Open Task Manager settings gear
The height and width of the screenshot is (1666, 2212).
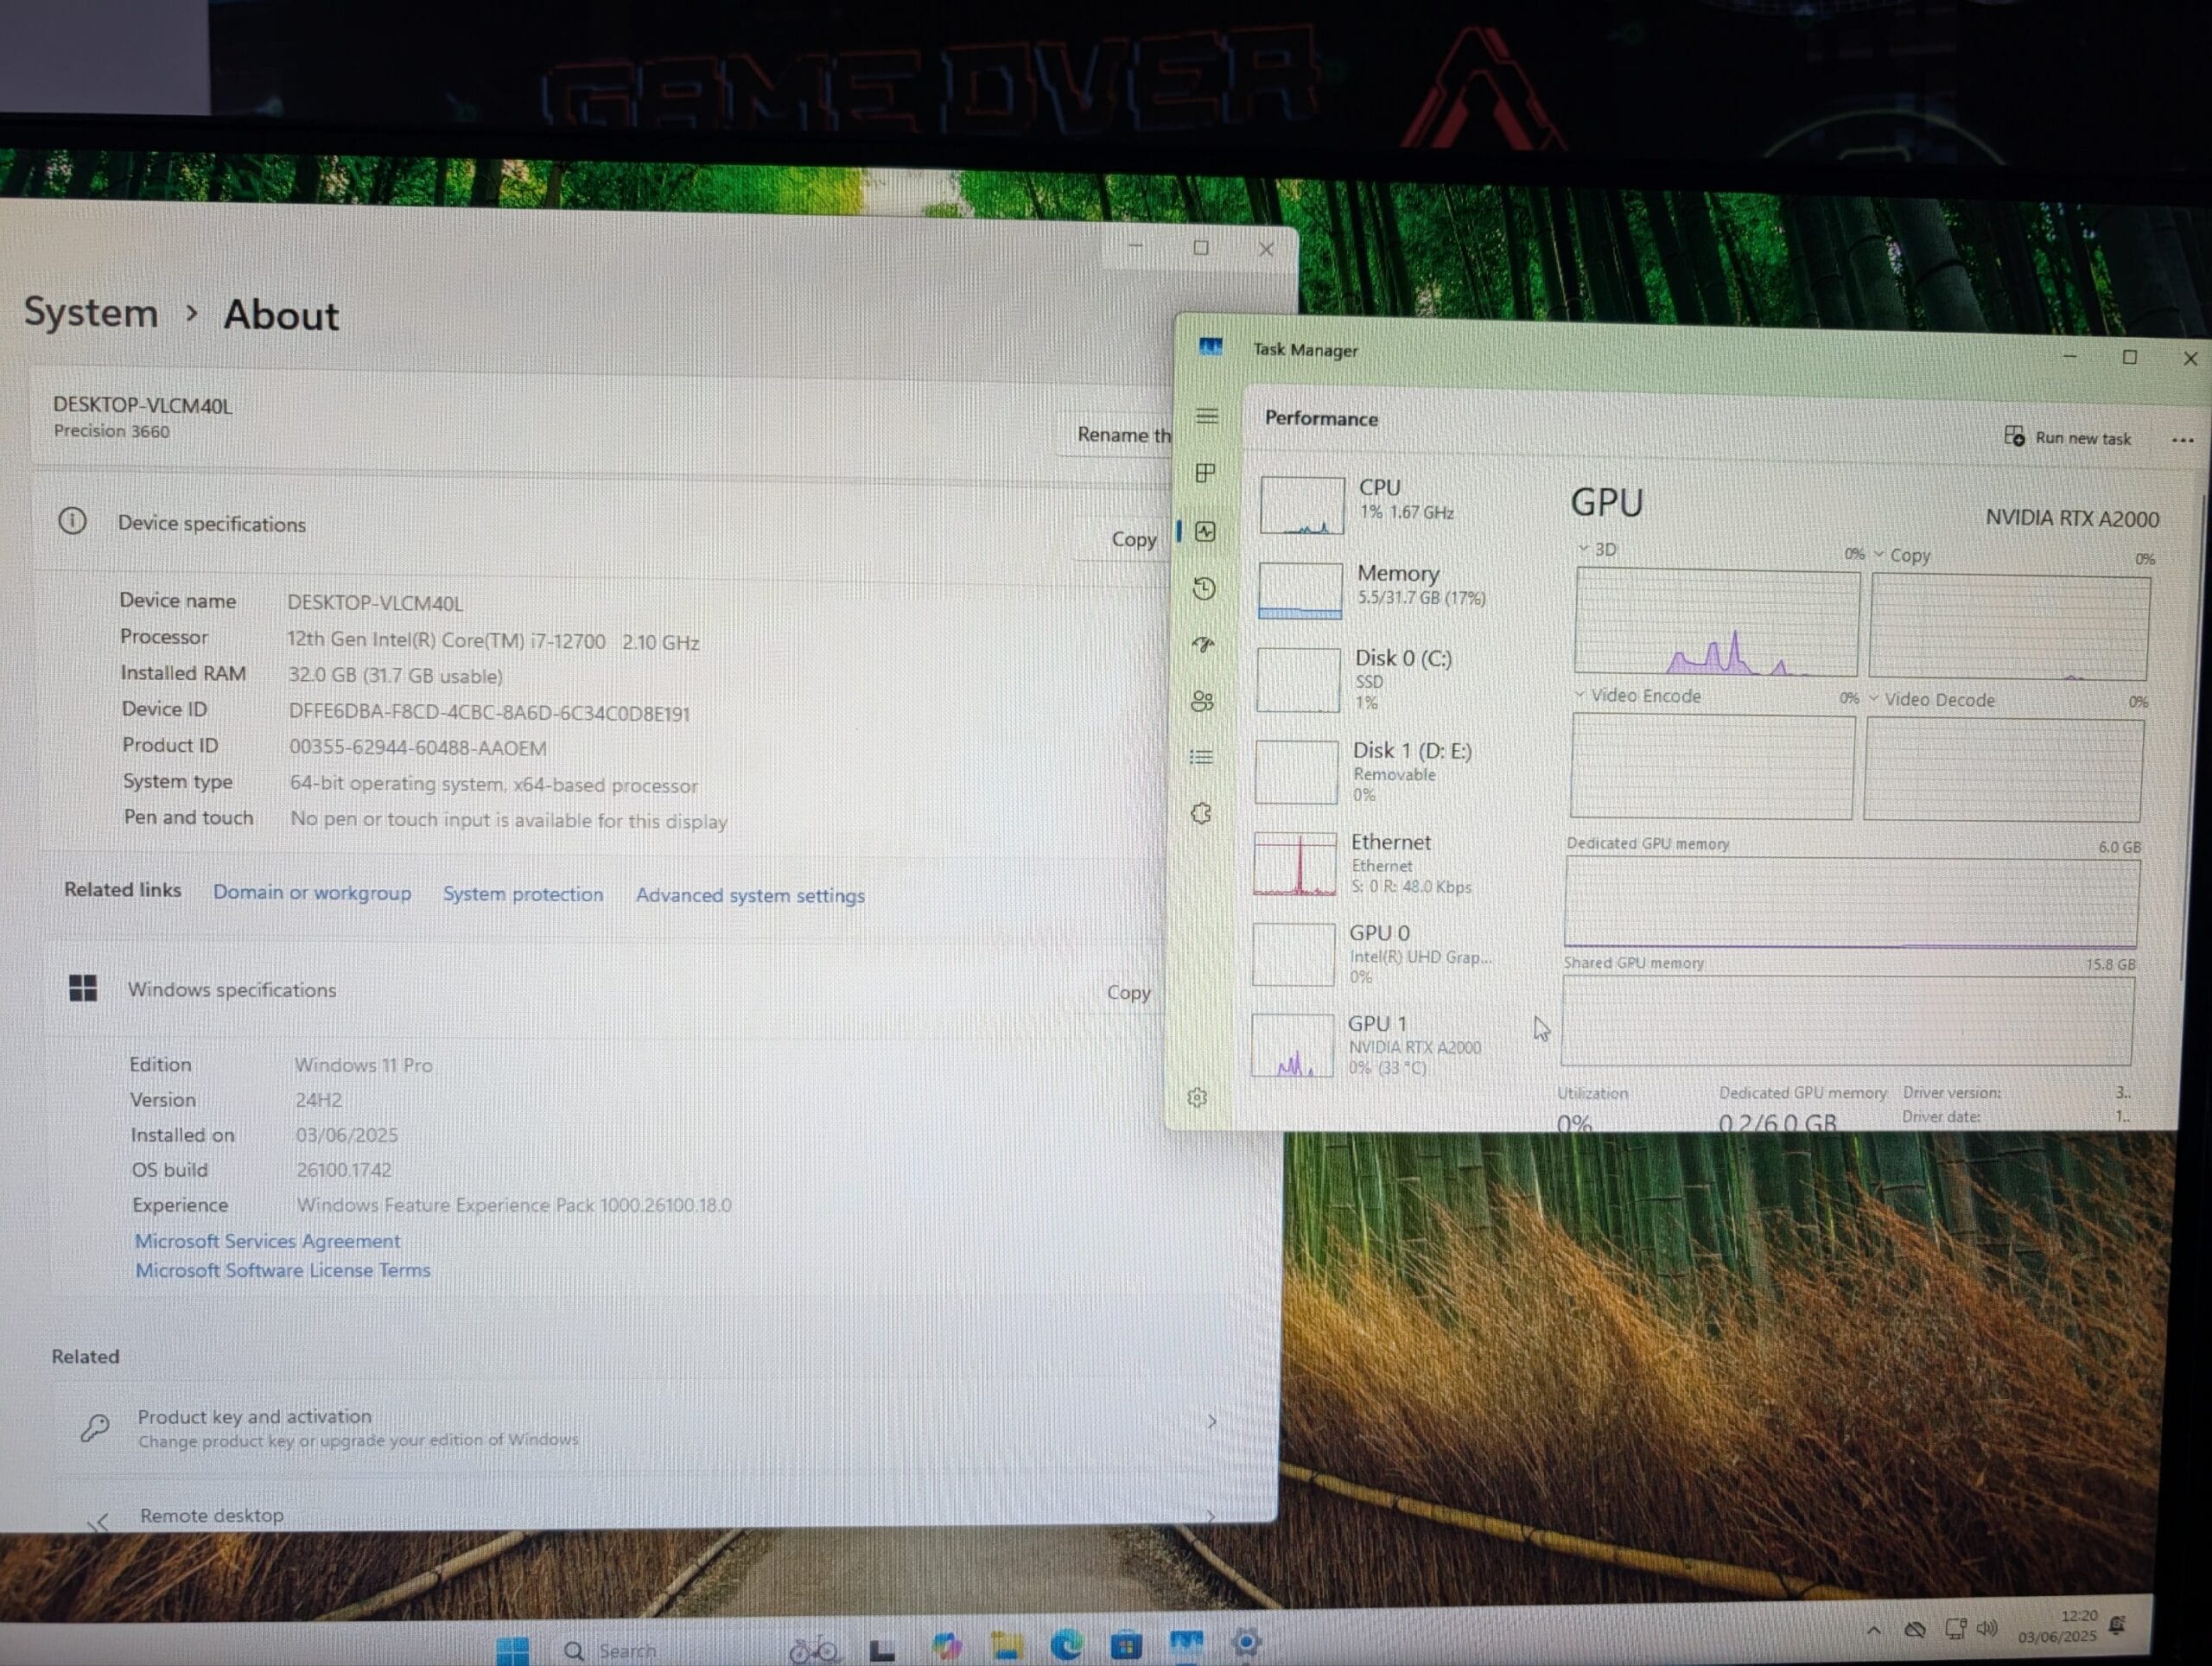1198,1098
